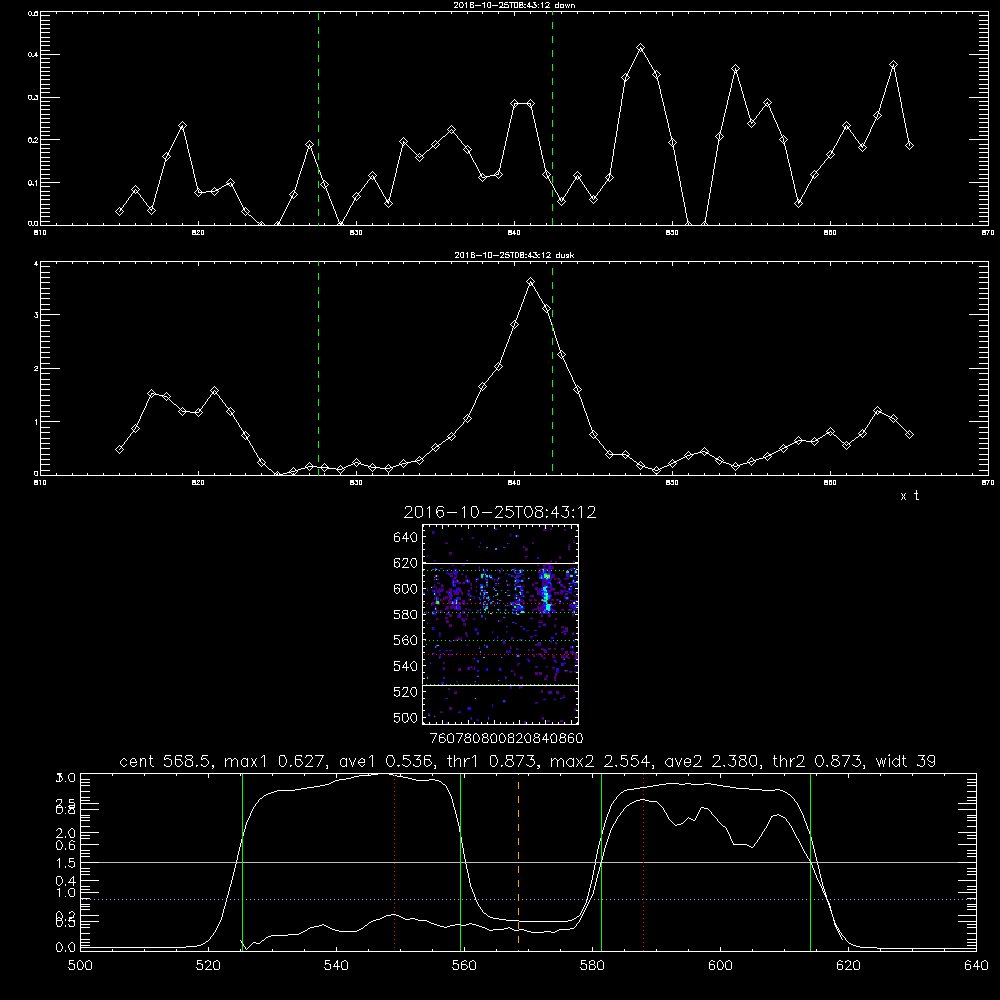Screen dimensions: 1000x1000
Task: Click the 1.0 label on bottom plot y-axis
Action: pyautogui.click(x=66, y=892)
